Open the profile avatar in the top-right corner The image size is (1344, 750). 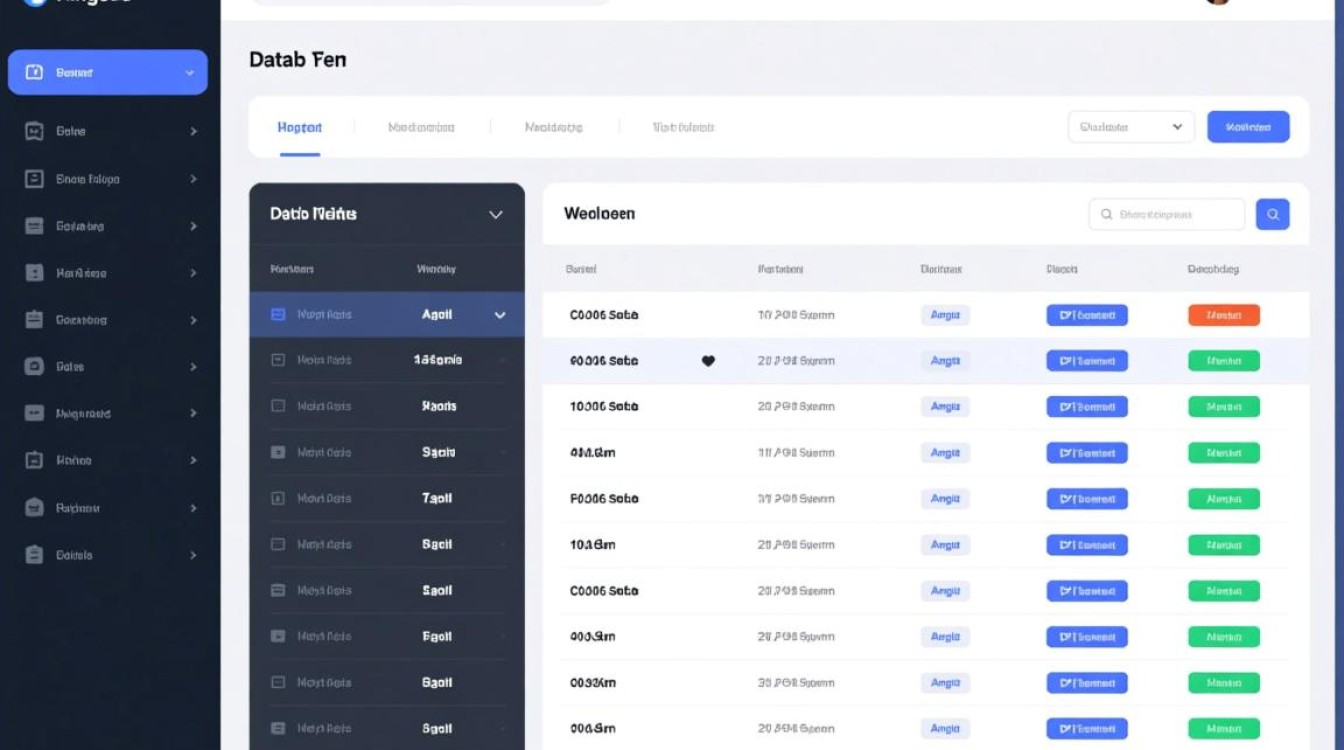coord(1218,2)
